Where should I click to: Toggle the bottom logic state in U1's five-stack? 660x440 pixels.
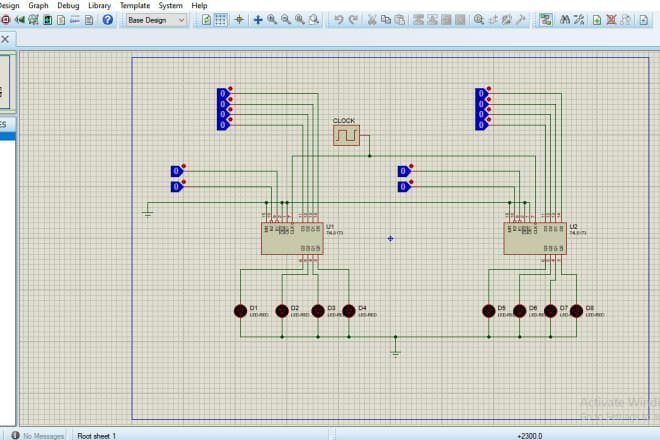(x=223, y=125)
